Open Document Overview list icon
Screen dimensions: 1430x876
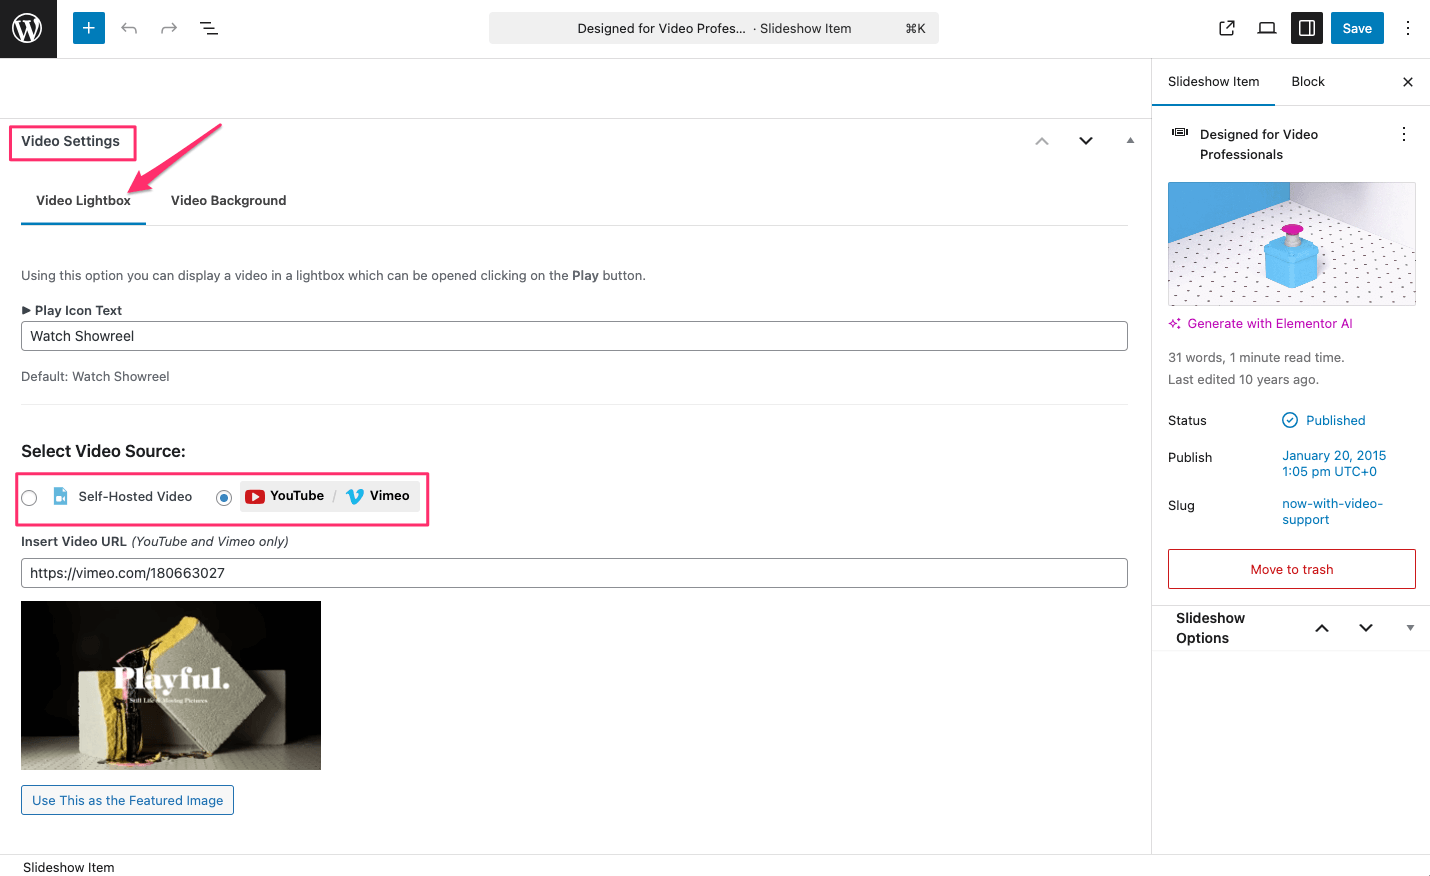coord(209,28)
